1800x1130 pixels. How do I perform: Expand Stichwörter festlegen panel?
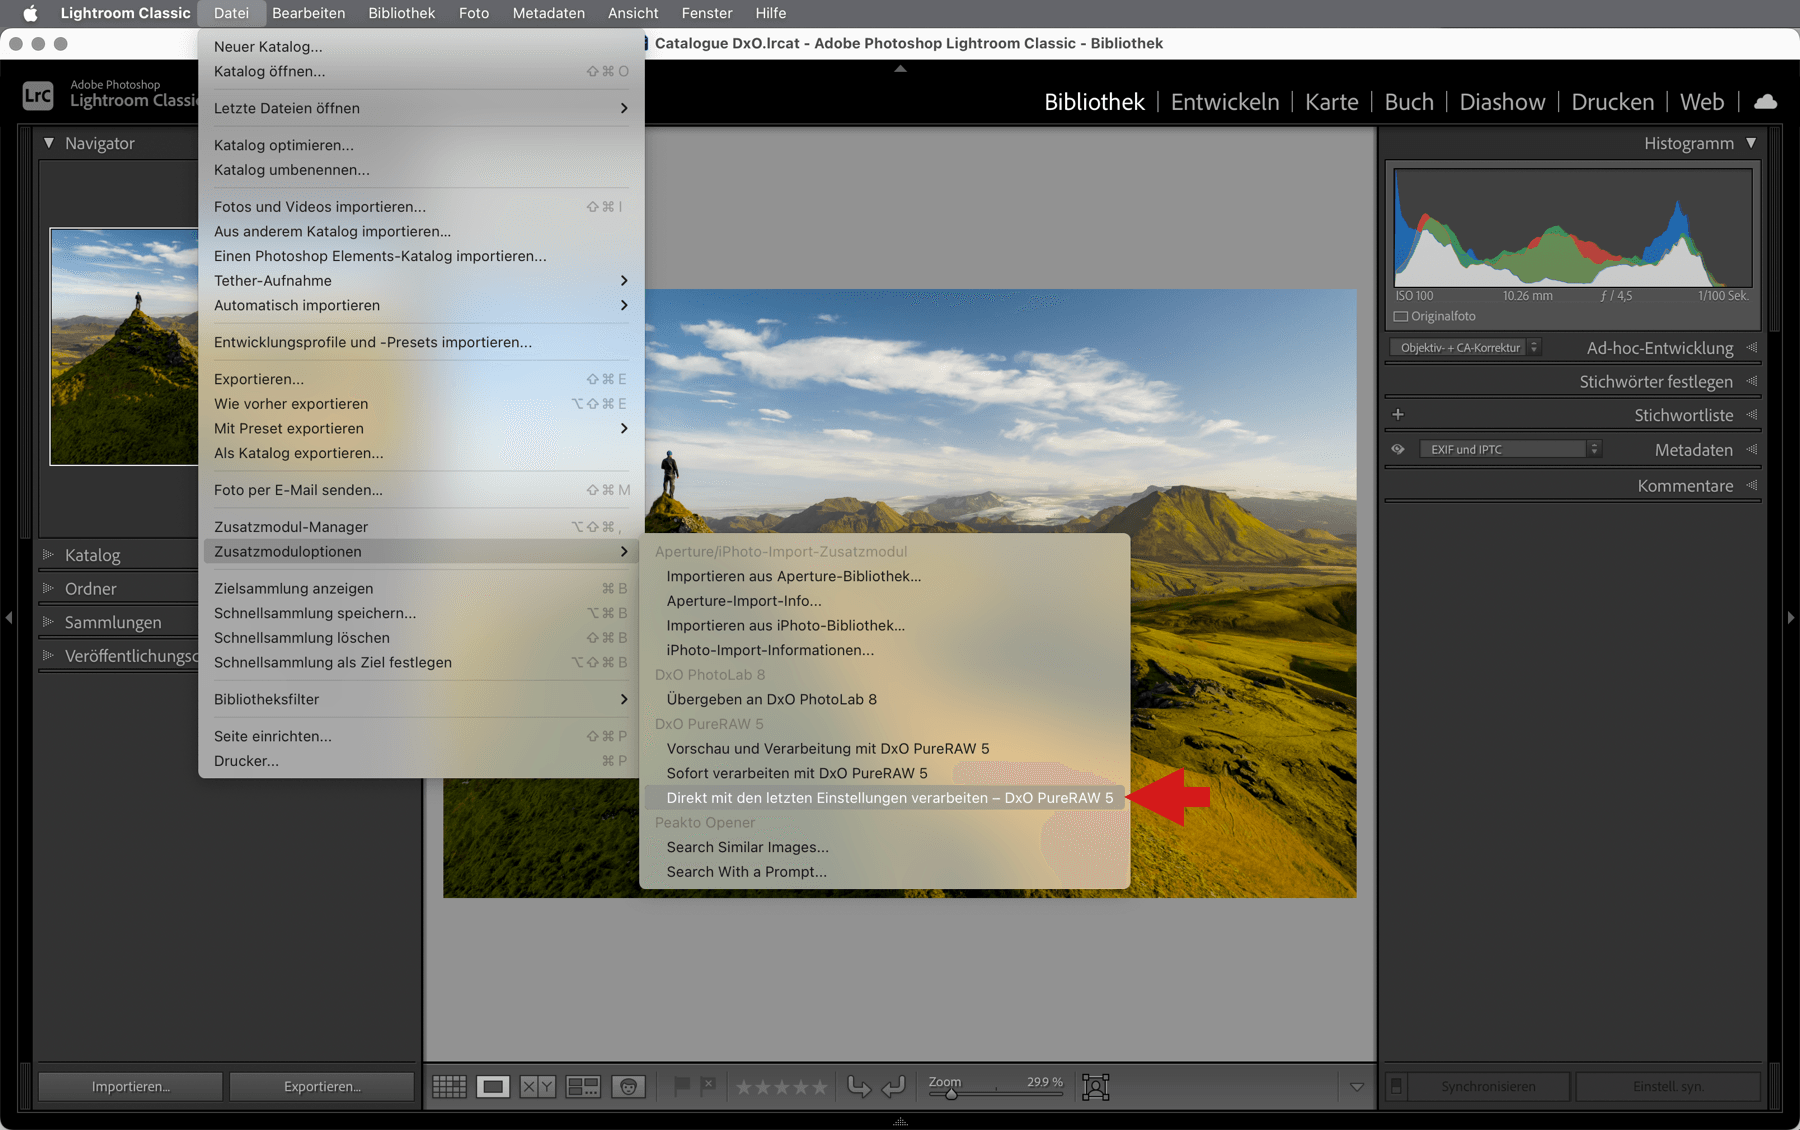point(1752,381)
